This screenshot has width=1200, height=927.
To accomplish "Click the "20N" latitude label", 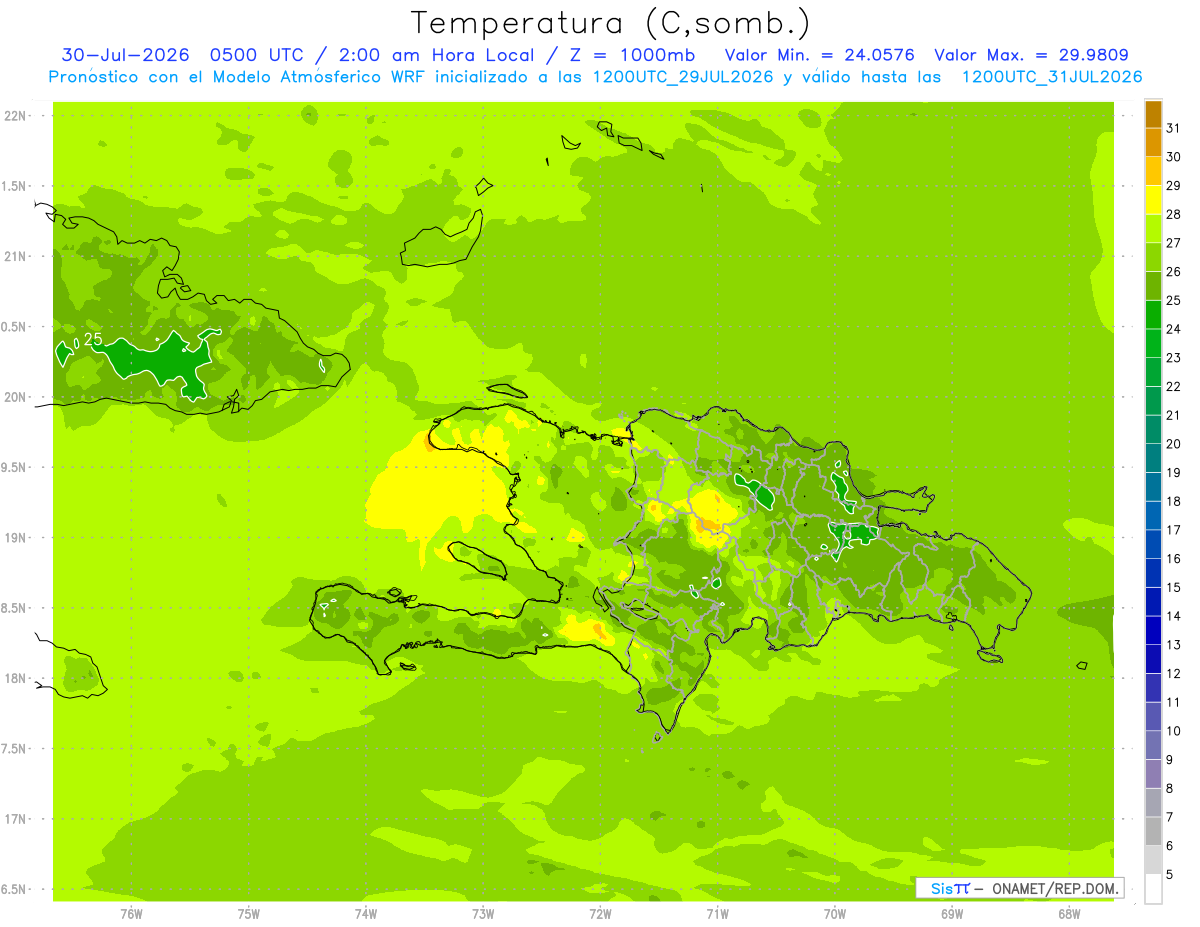I will click(15, 397).
